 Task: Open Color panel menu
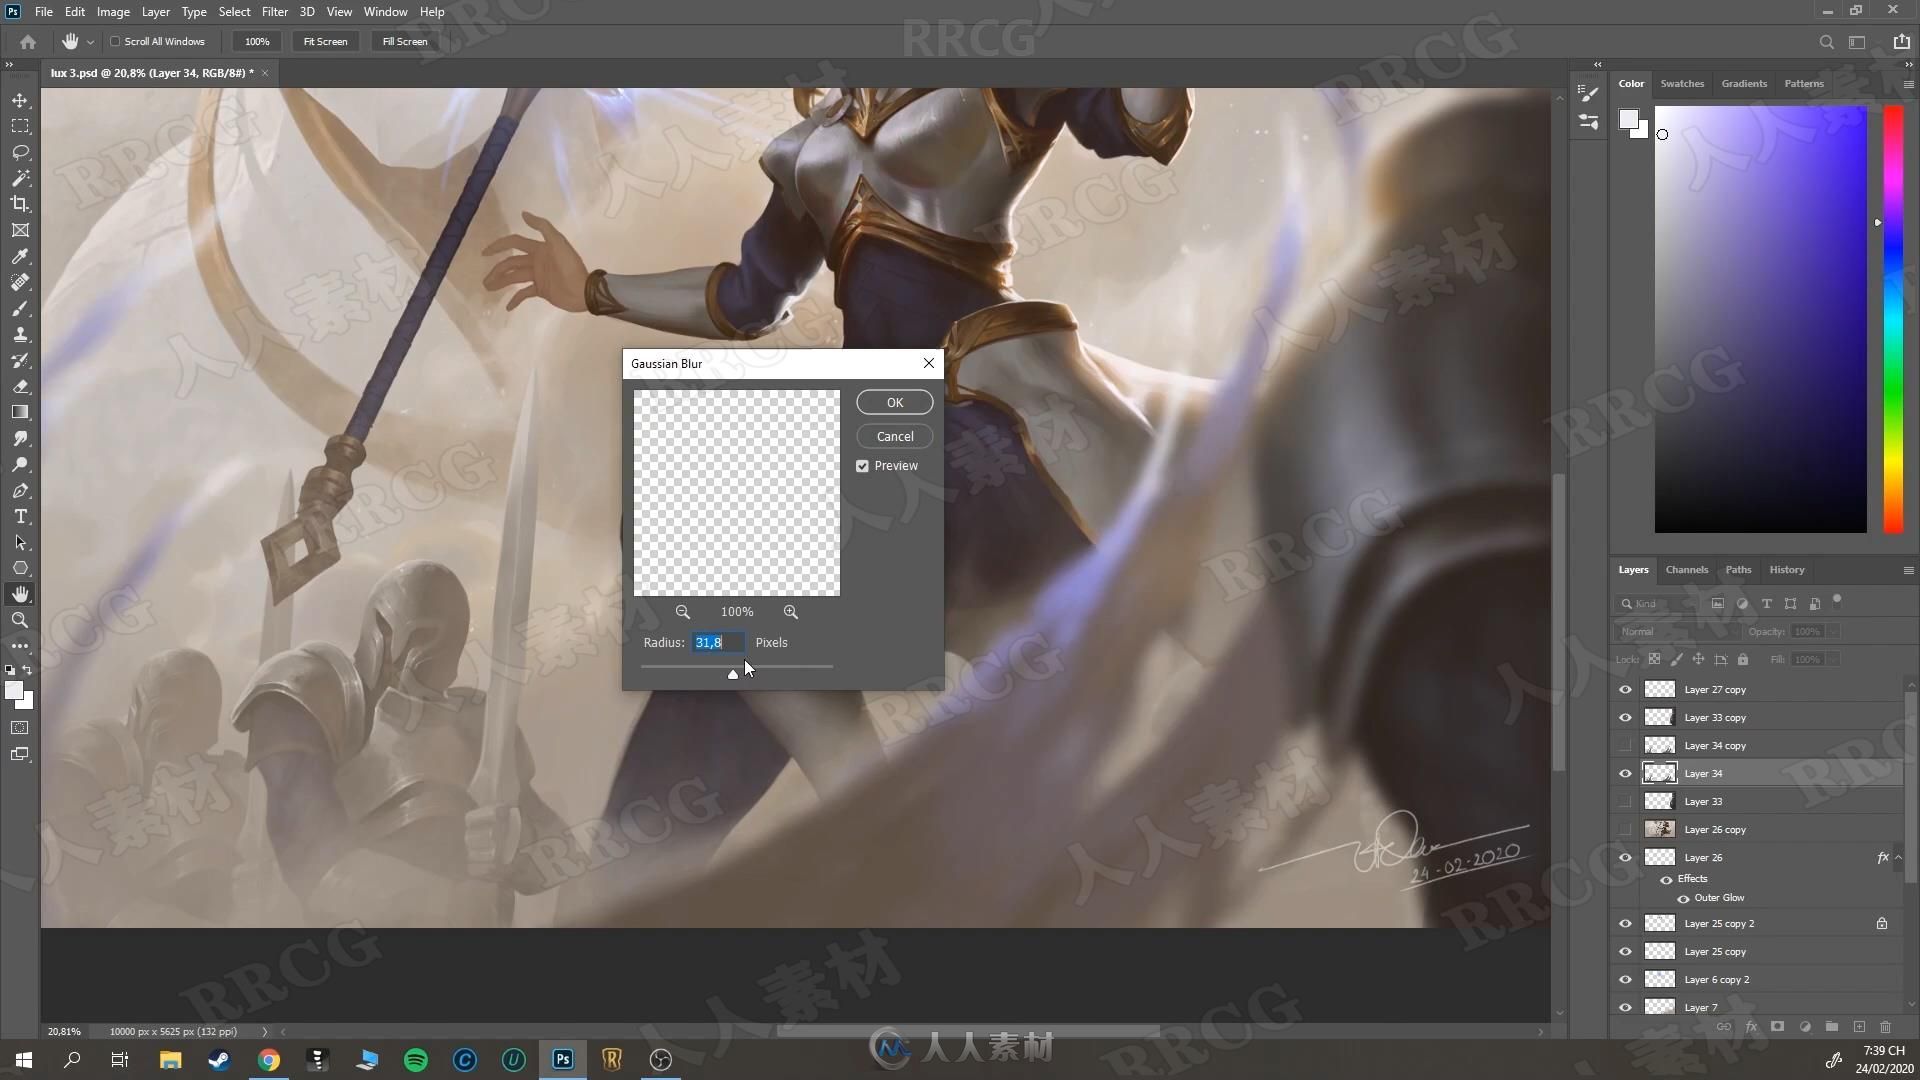[x=1908, y=84]
